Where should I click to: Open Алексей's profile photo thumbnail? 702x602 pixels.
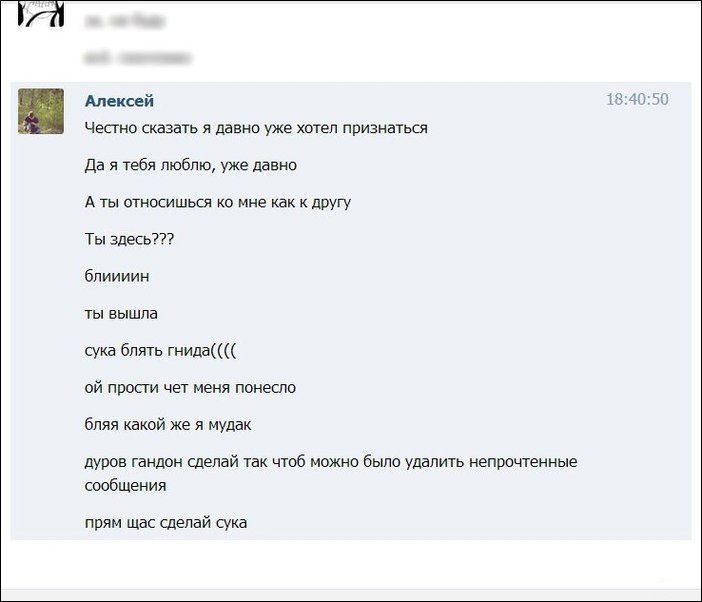click(41, 111)
